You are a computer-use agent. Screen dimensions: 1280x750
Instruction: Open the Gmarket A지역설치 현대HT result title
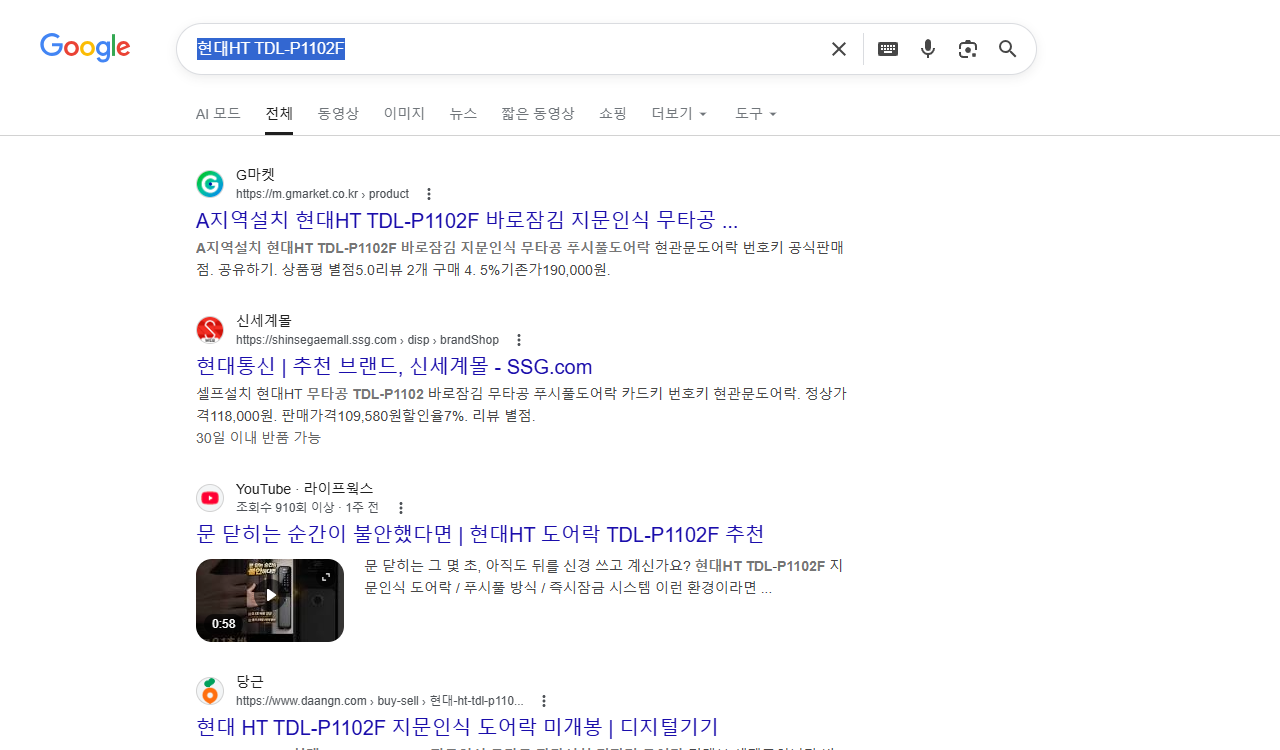[467, 220]
